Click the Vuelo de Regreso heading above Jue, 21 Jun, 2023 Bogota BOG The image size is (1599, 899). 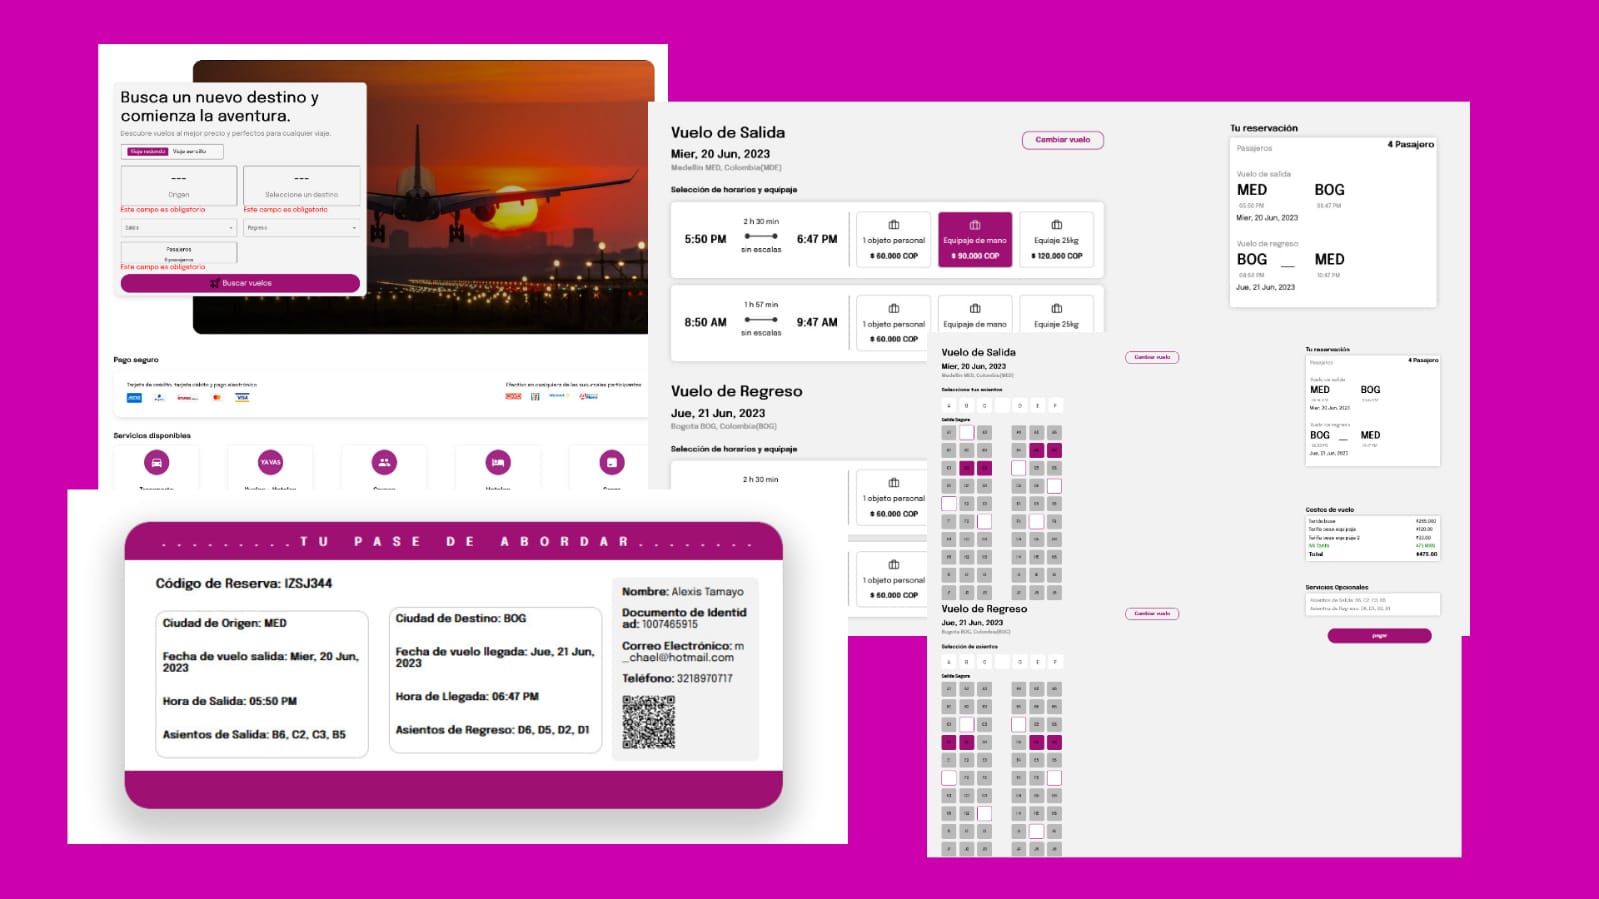[x=736, y=391]
